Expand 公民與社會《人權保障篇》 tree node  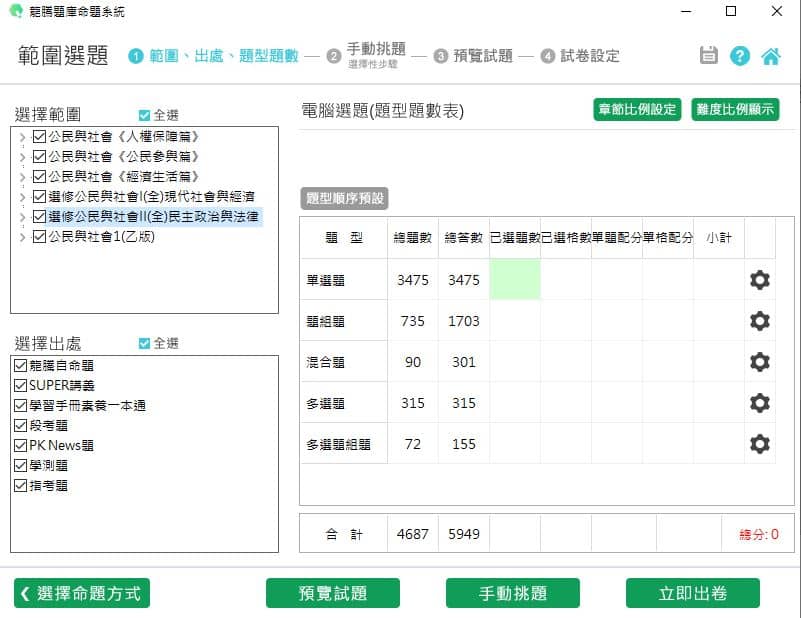point(22,137)
